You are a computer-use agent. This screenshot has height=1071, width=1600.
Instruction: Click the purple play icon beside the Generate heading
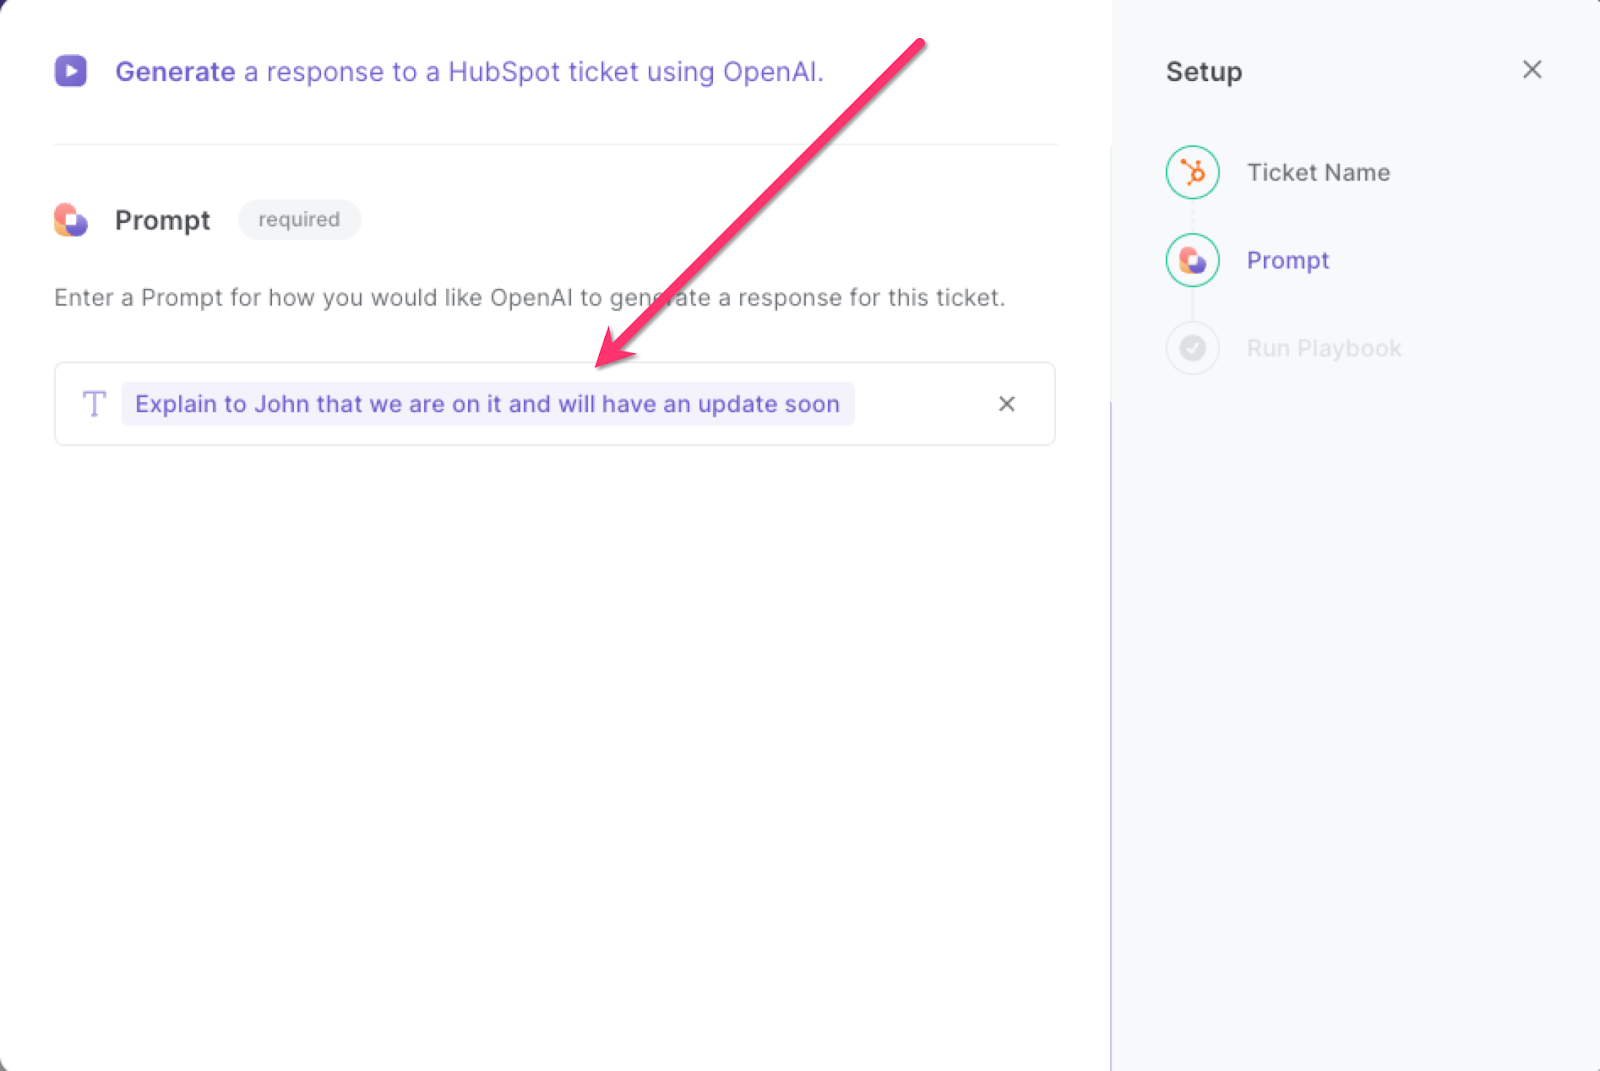pyautogui.click(x=70, y=71)
